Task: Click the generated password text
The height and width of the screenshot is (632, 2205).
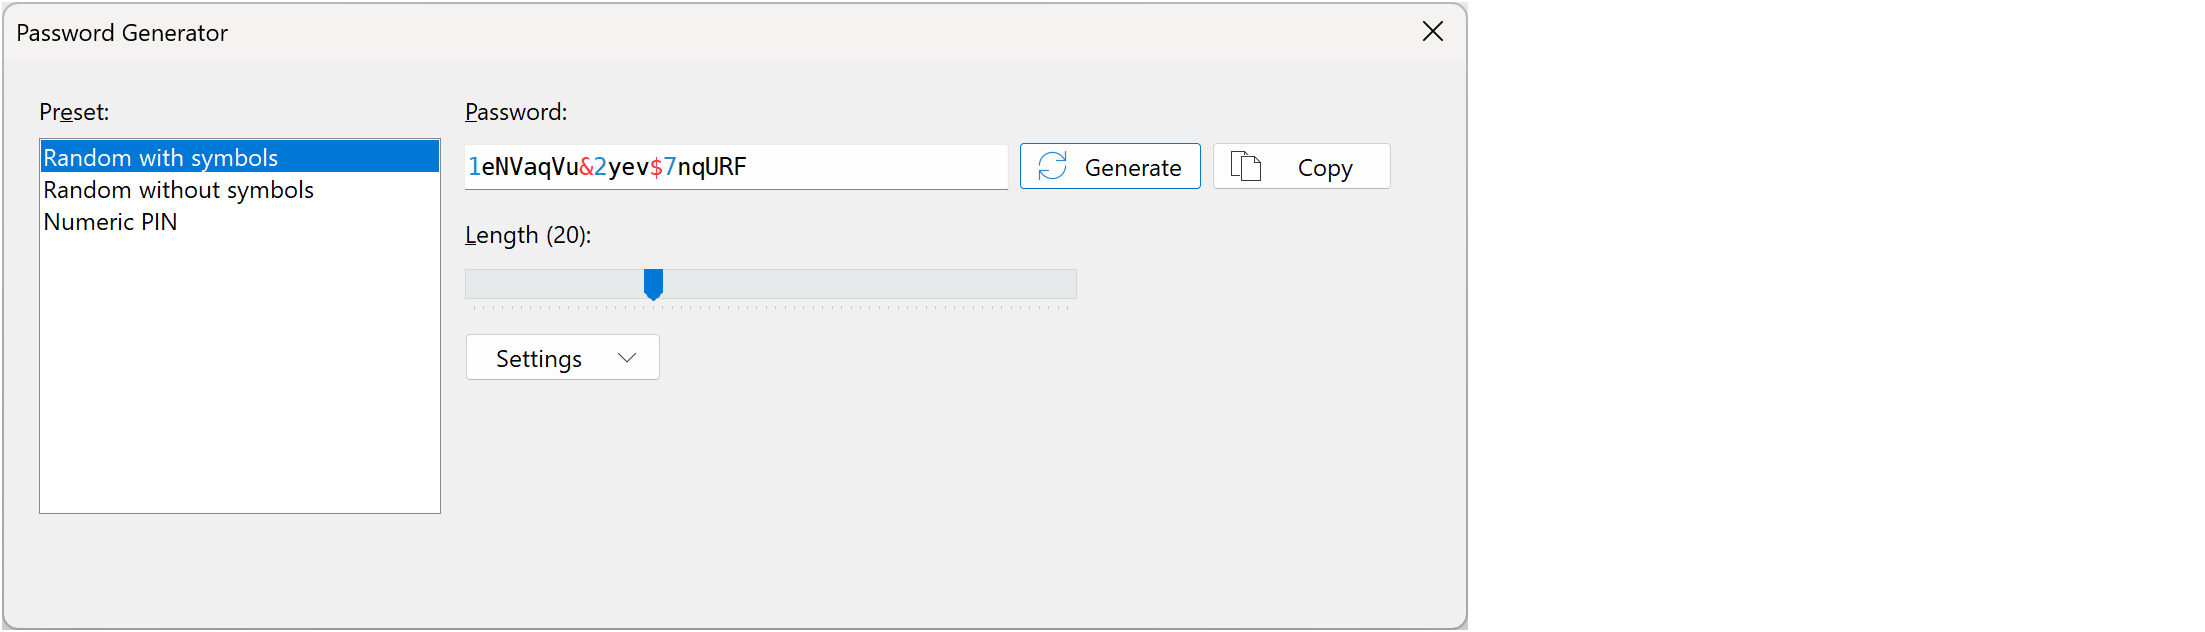Action: pyautogui.click(x=607, y=167)
